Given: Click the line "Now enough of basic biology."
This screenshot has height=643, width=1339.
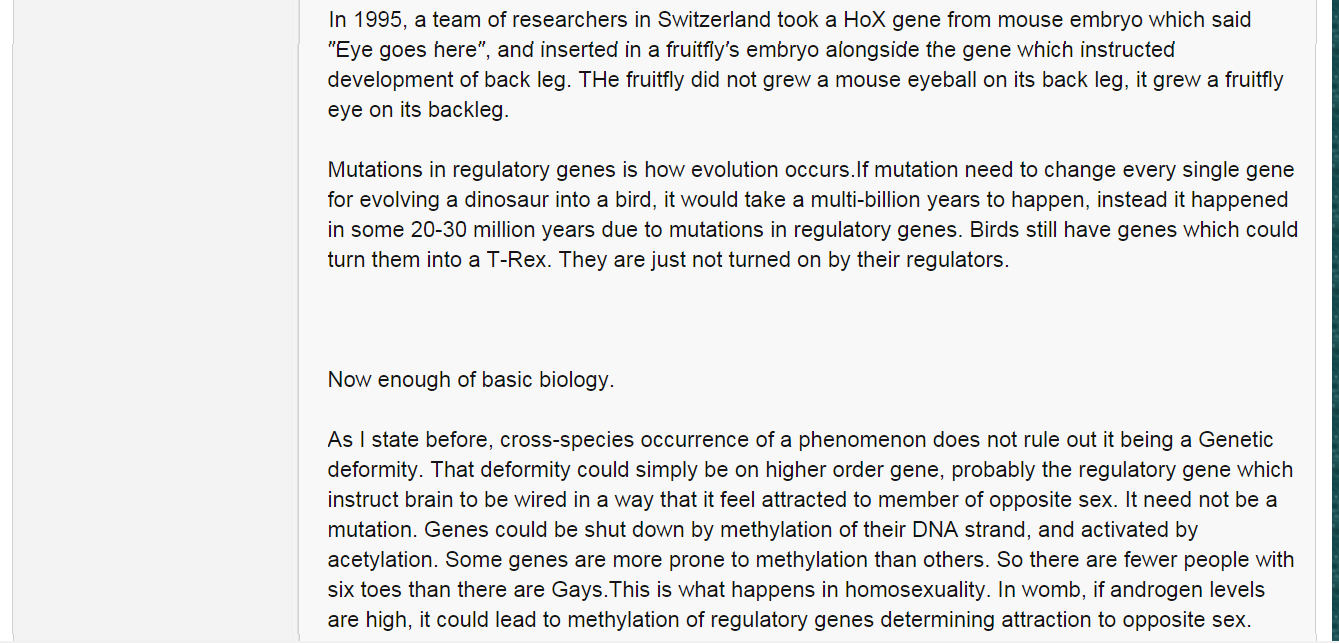Looking at the screenshot, I should pos(471,380).
